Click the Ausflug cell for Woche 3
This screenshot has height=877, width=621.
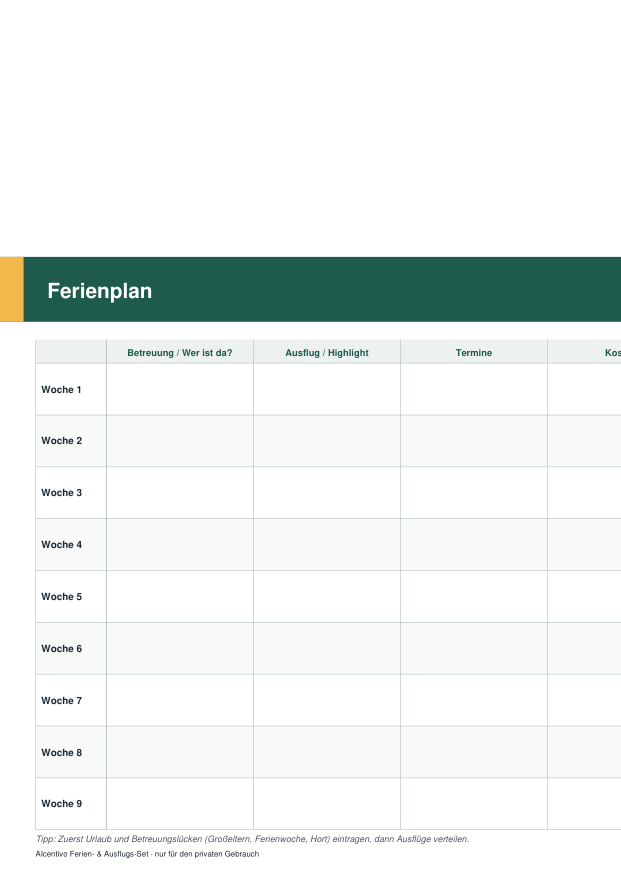pyautogui.click(x=327, y=493)
